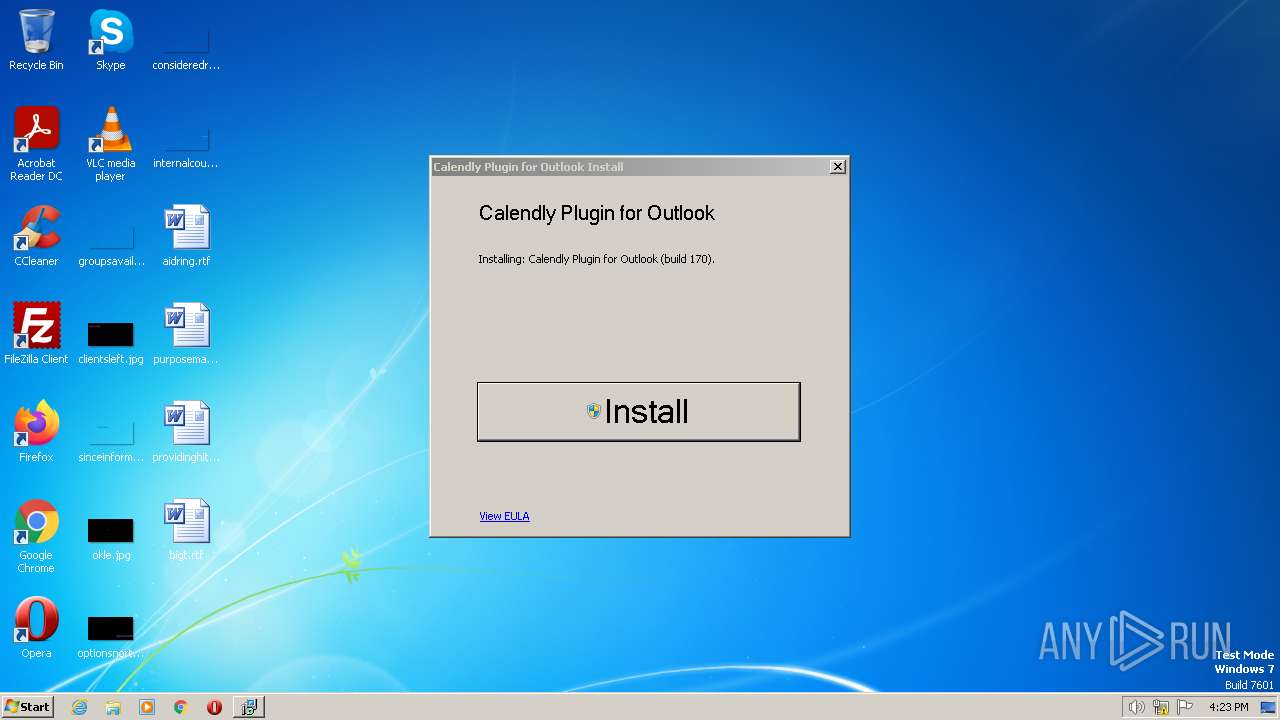
Task: Select the aidring.rtf document icon
Action: click(186, 236)
